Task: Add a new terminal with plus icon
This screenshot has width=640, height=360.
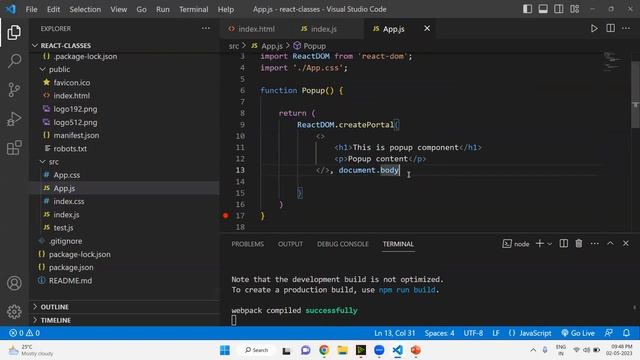Action: tap(540, 243)
